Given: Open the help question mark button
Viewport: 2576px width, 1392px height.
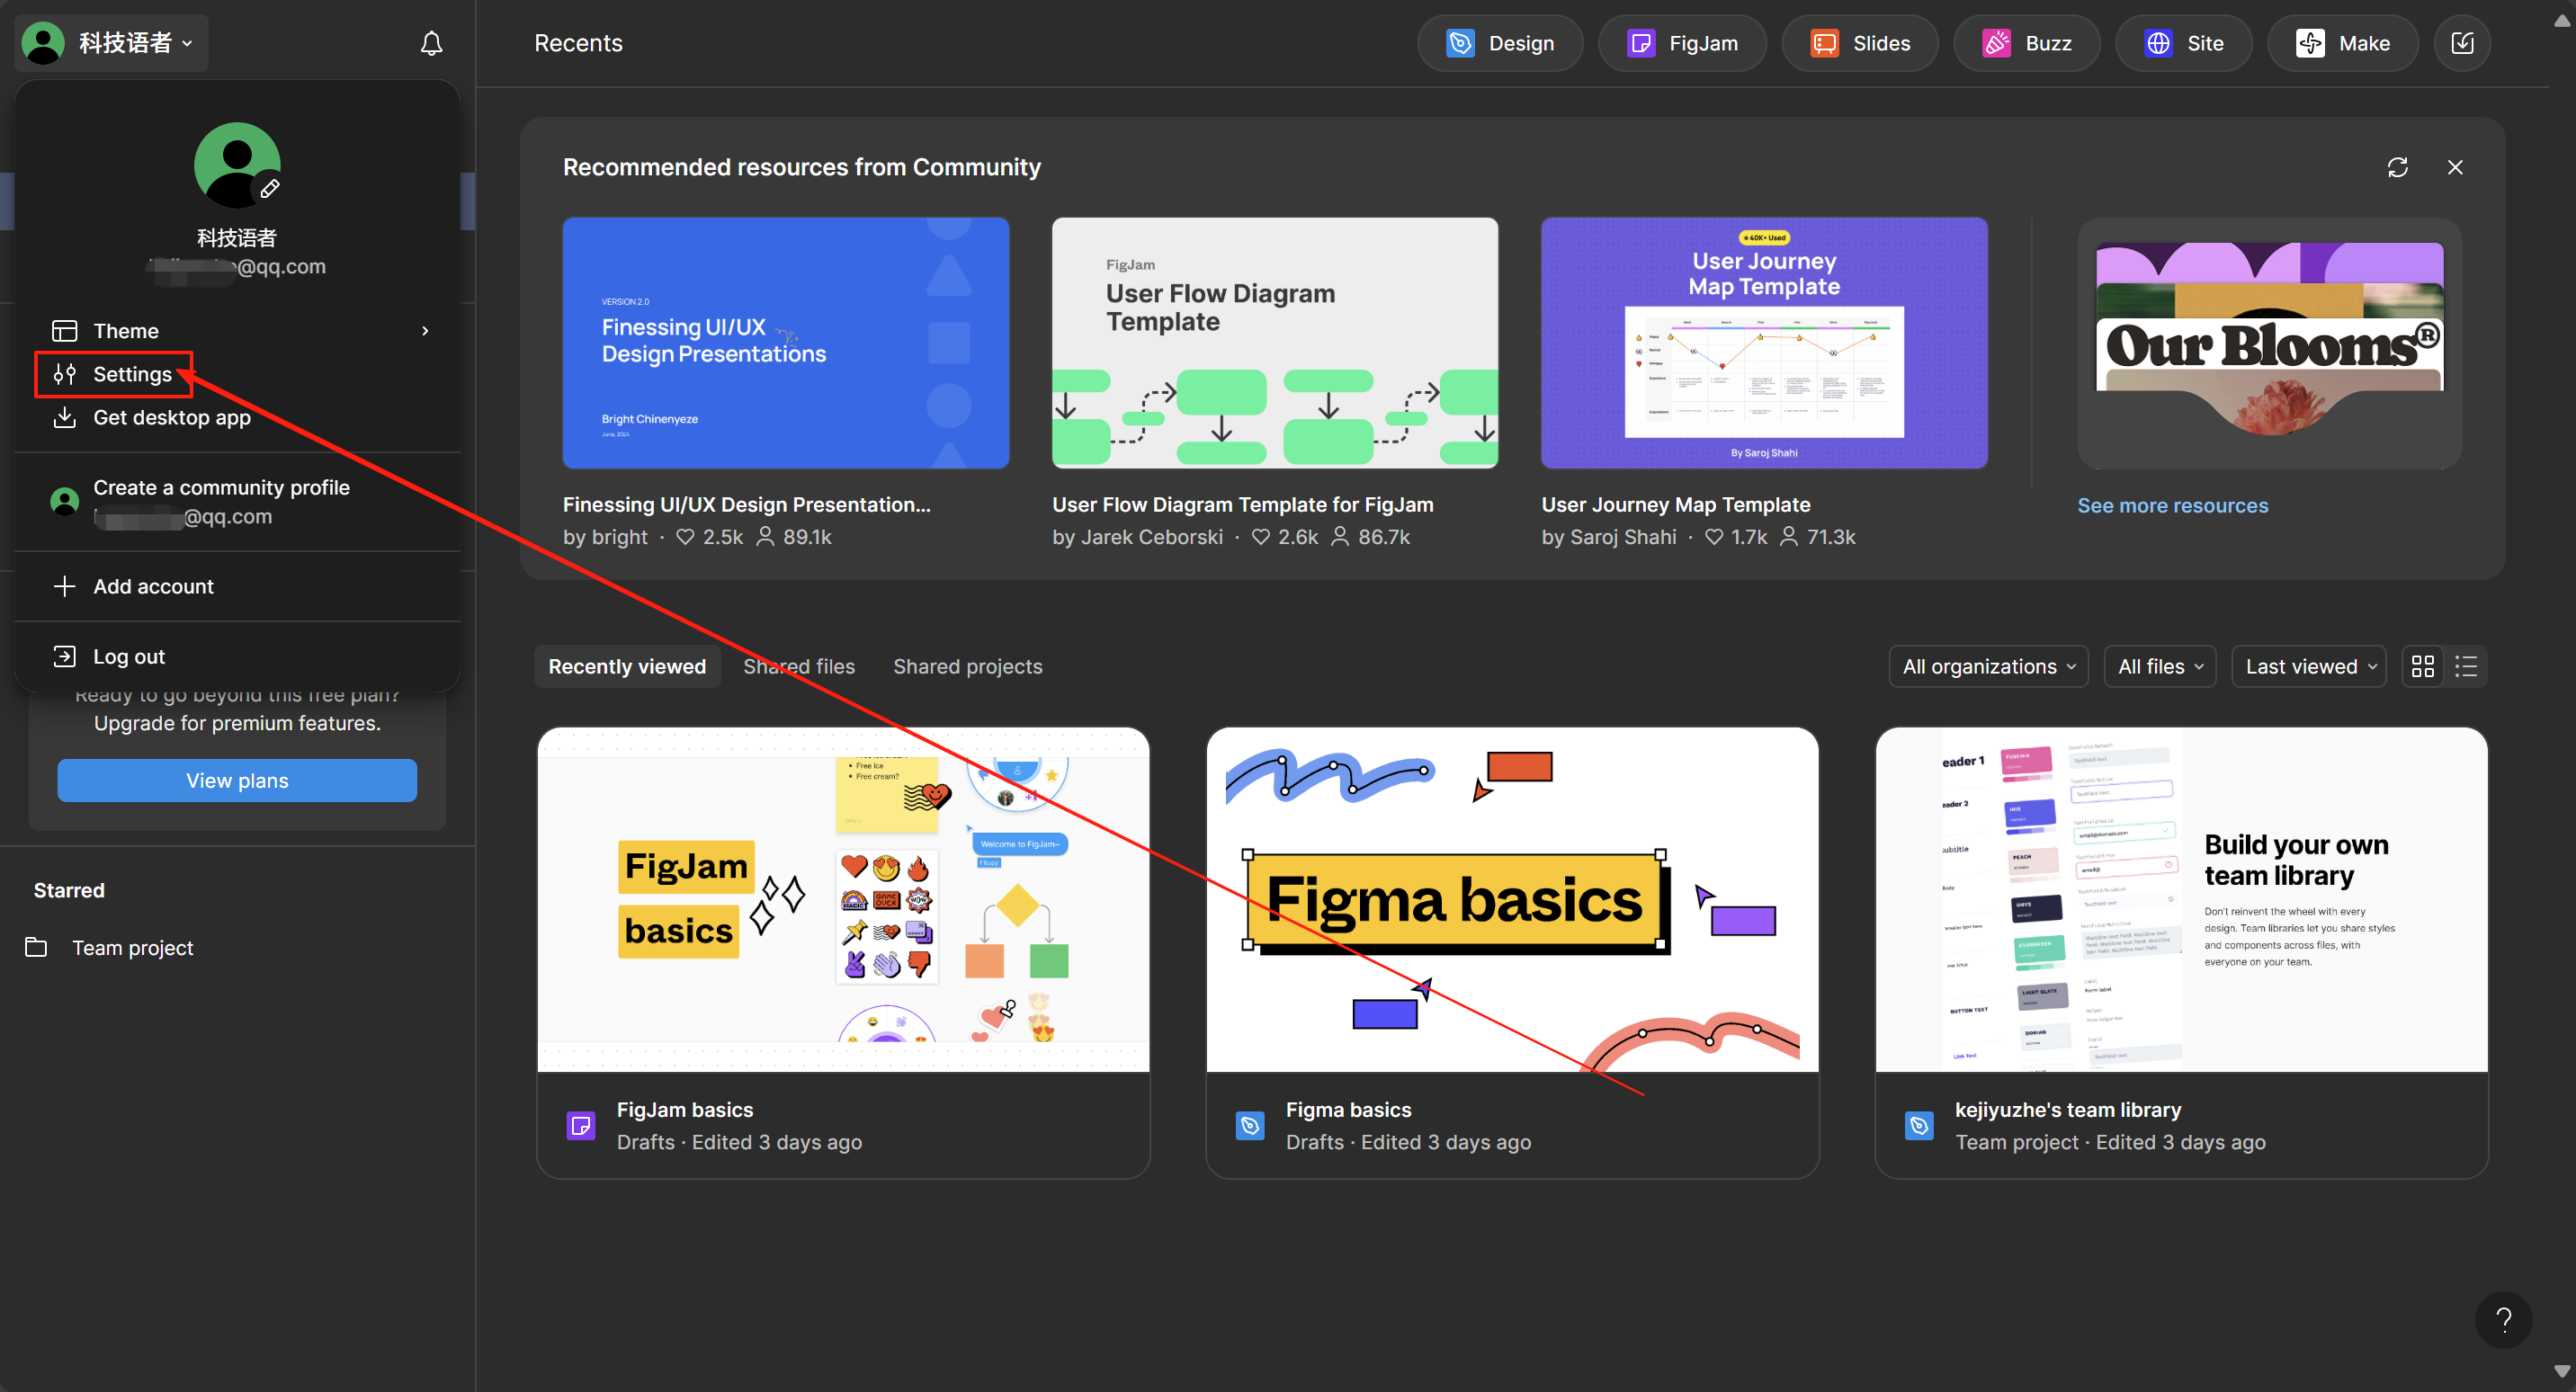Looking at the screenshot, I should 2503,1320.
